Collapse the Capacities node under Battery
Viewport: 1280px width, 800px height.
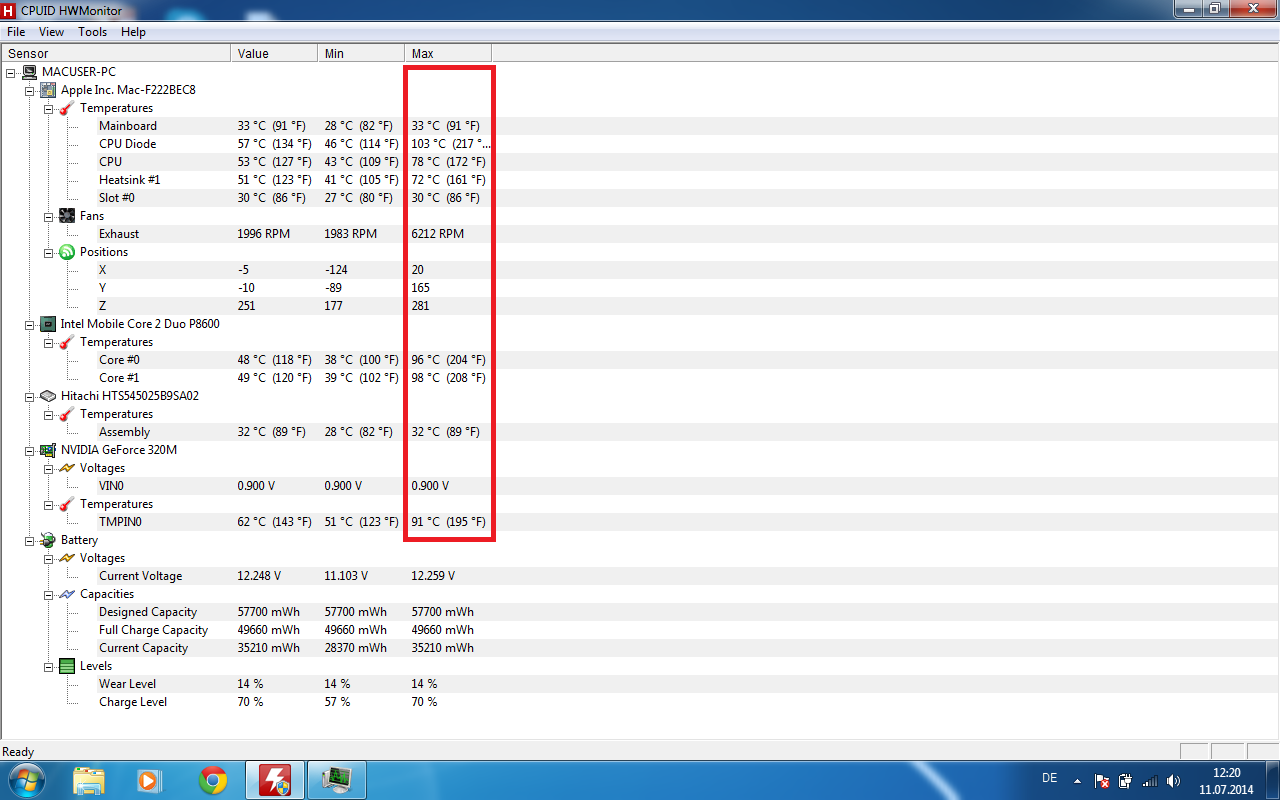tap(49, 594)
